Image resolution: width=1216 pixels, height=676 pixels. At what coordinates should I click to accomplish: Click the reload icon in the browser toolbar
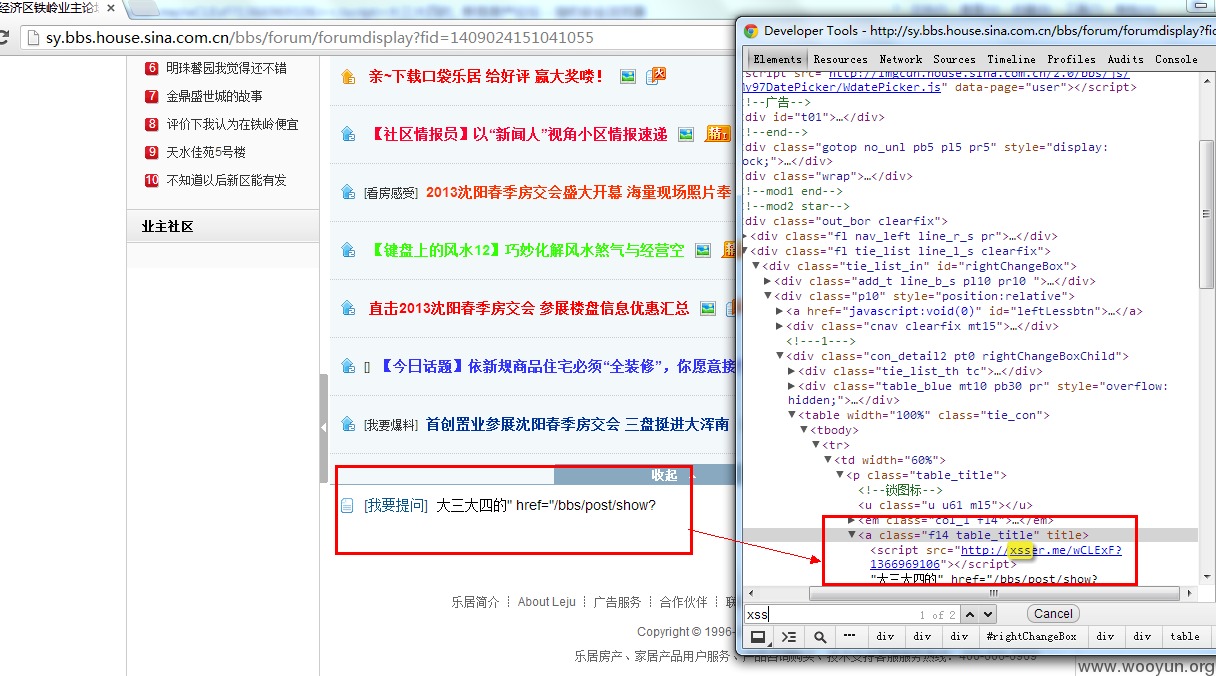click(x=4, y=38)
